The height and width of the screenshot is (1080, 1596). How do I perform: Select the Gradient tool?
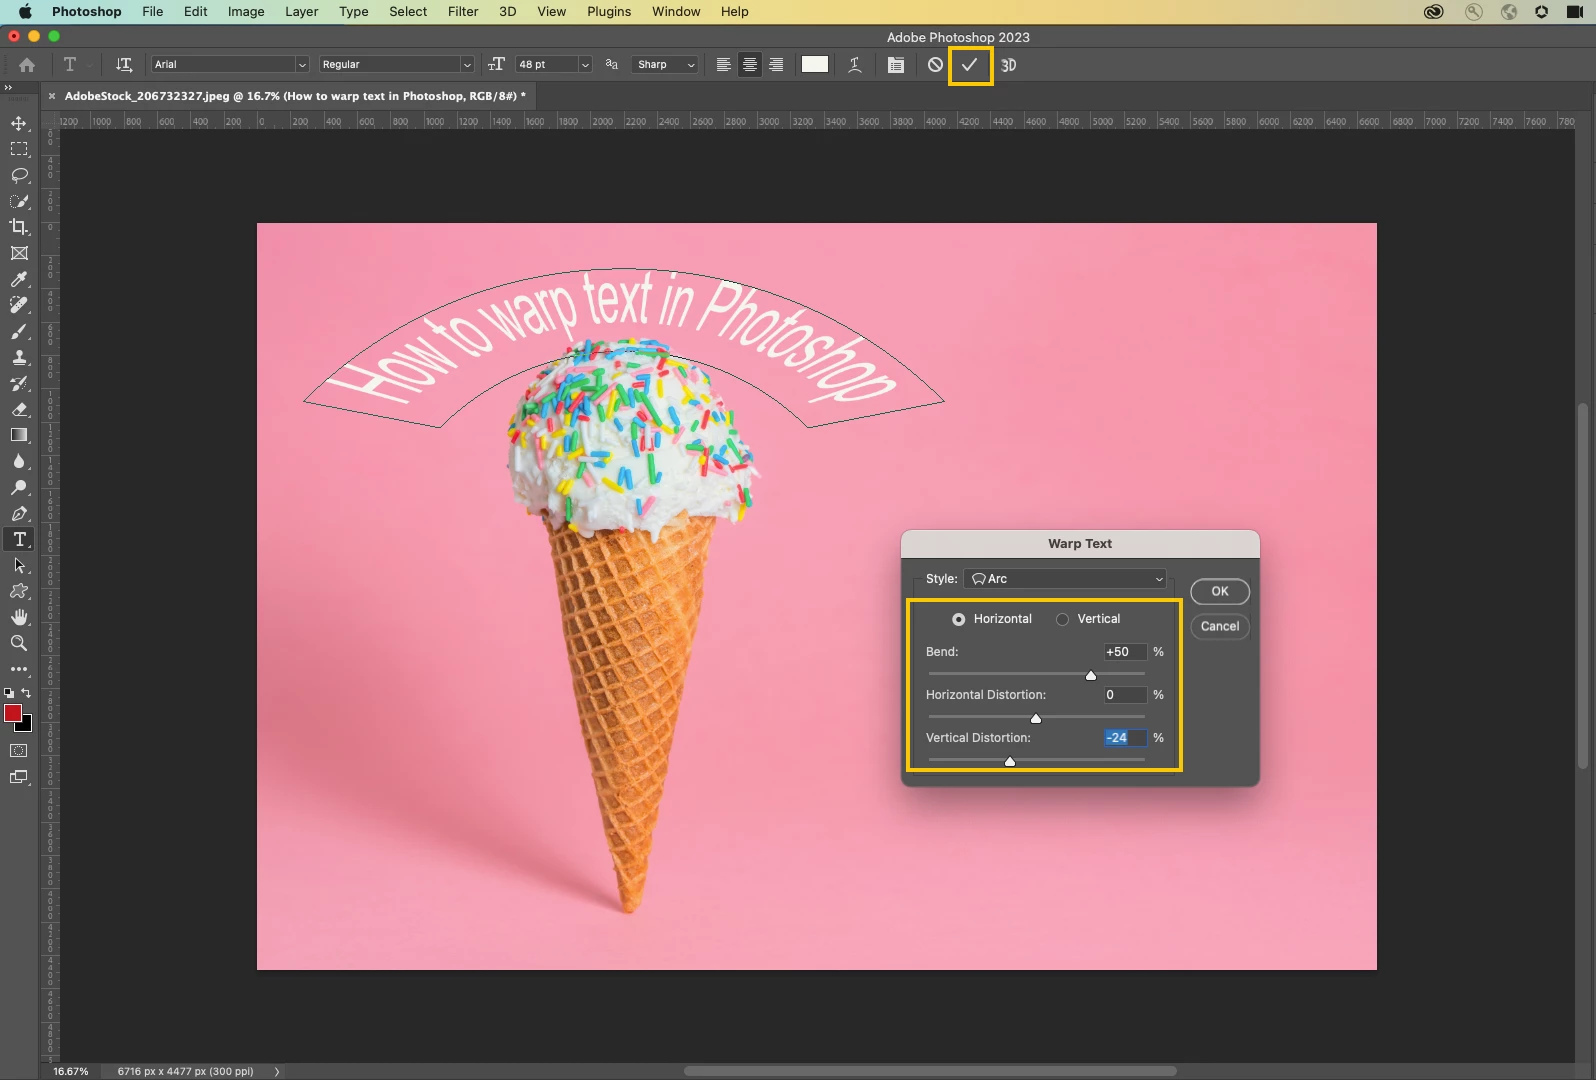[19, 435]
